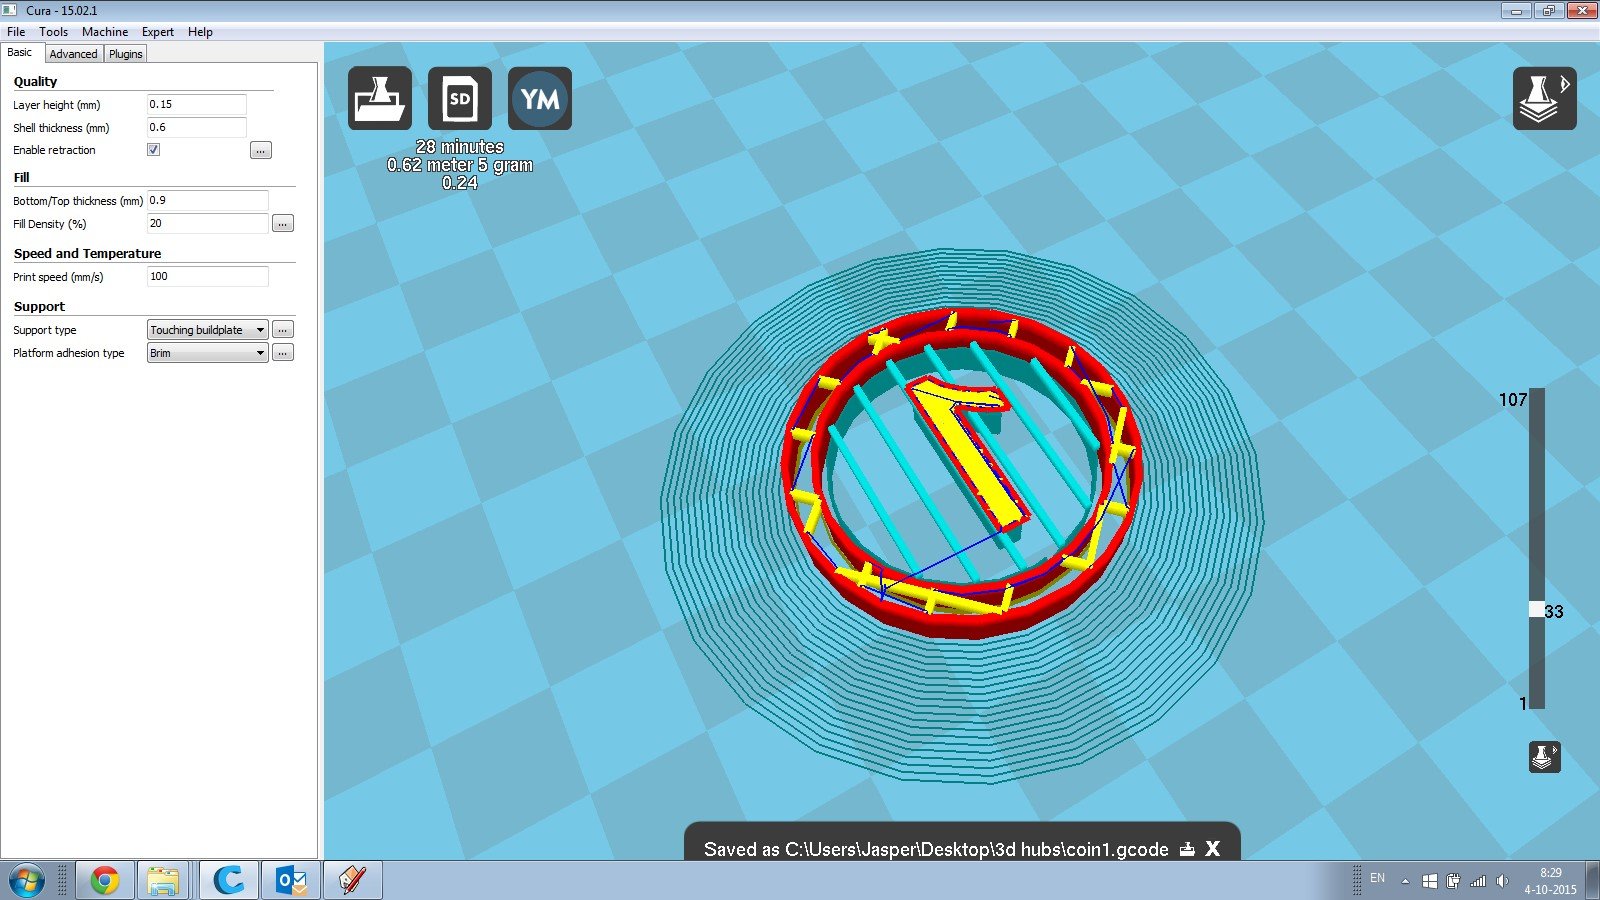
Task: Click the volume icon in system tray
Action: [x=1502, y=881]
